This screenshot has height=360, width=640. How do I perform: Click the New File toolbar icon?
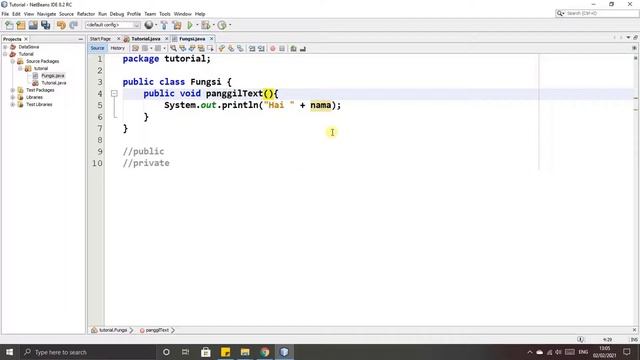9,25
